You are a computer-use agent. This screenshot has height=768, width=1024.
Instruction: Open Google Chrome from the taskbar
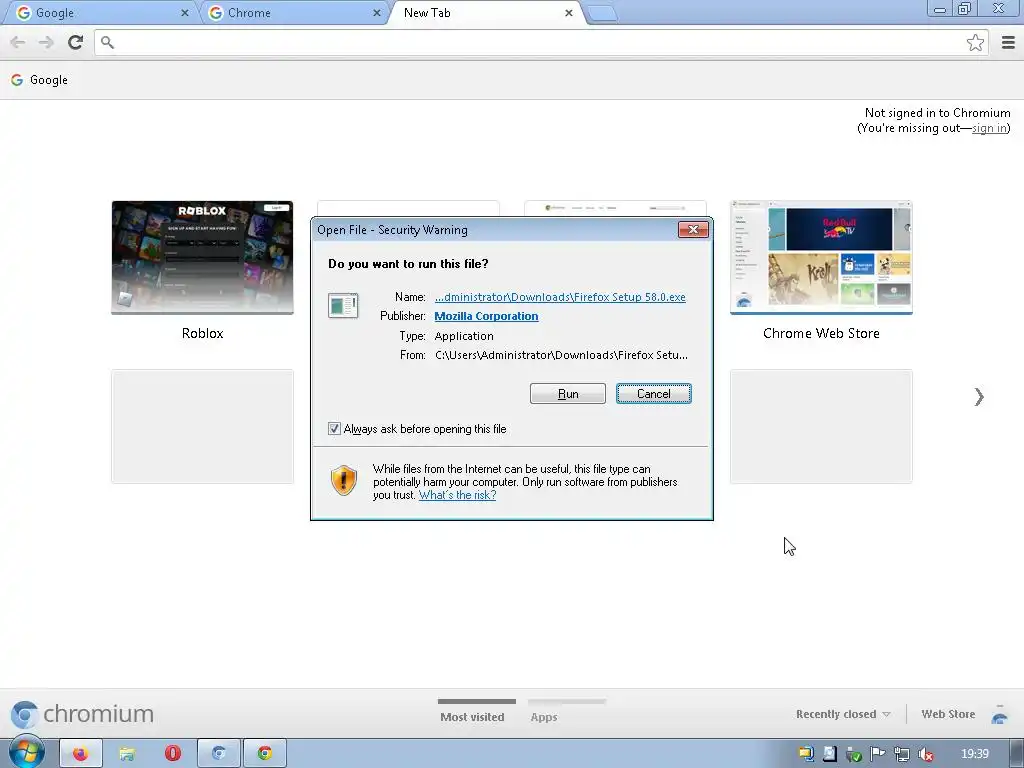point(264,754)
